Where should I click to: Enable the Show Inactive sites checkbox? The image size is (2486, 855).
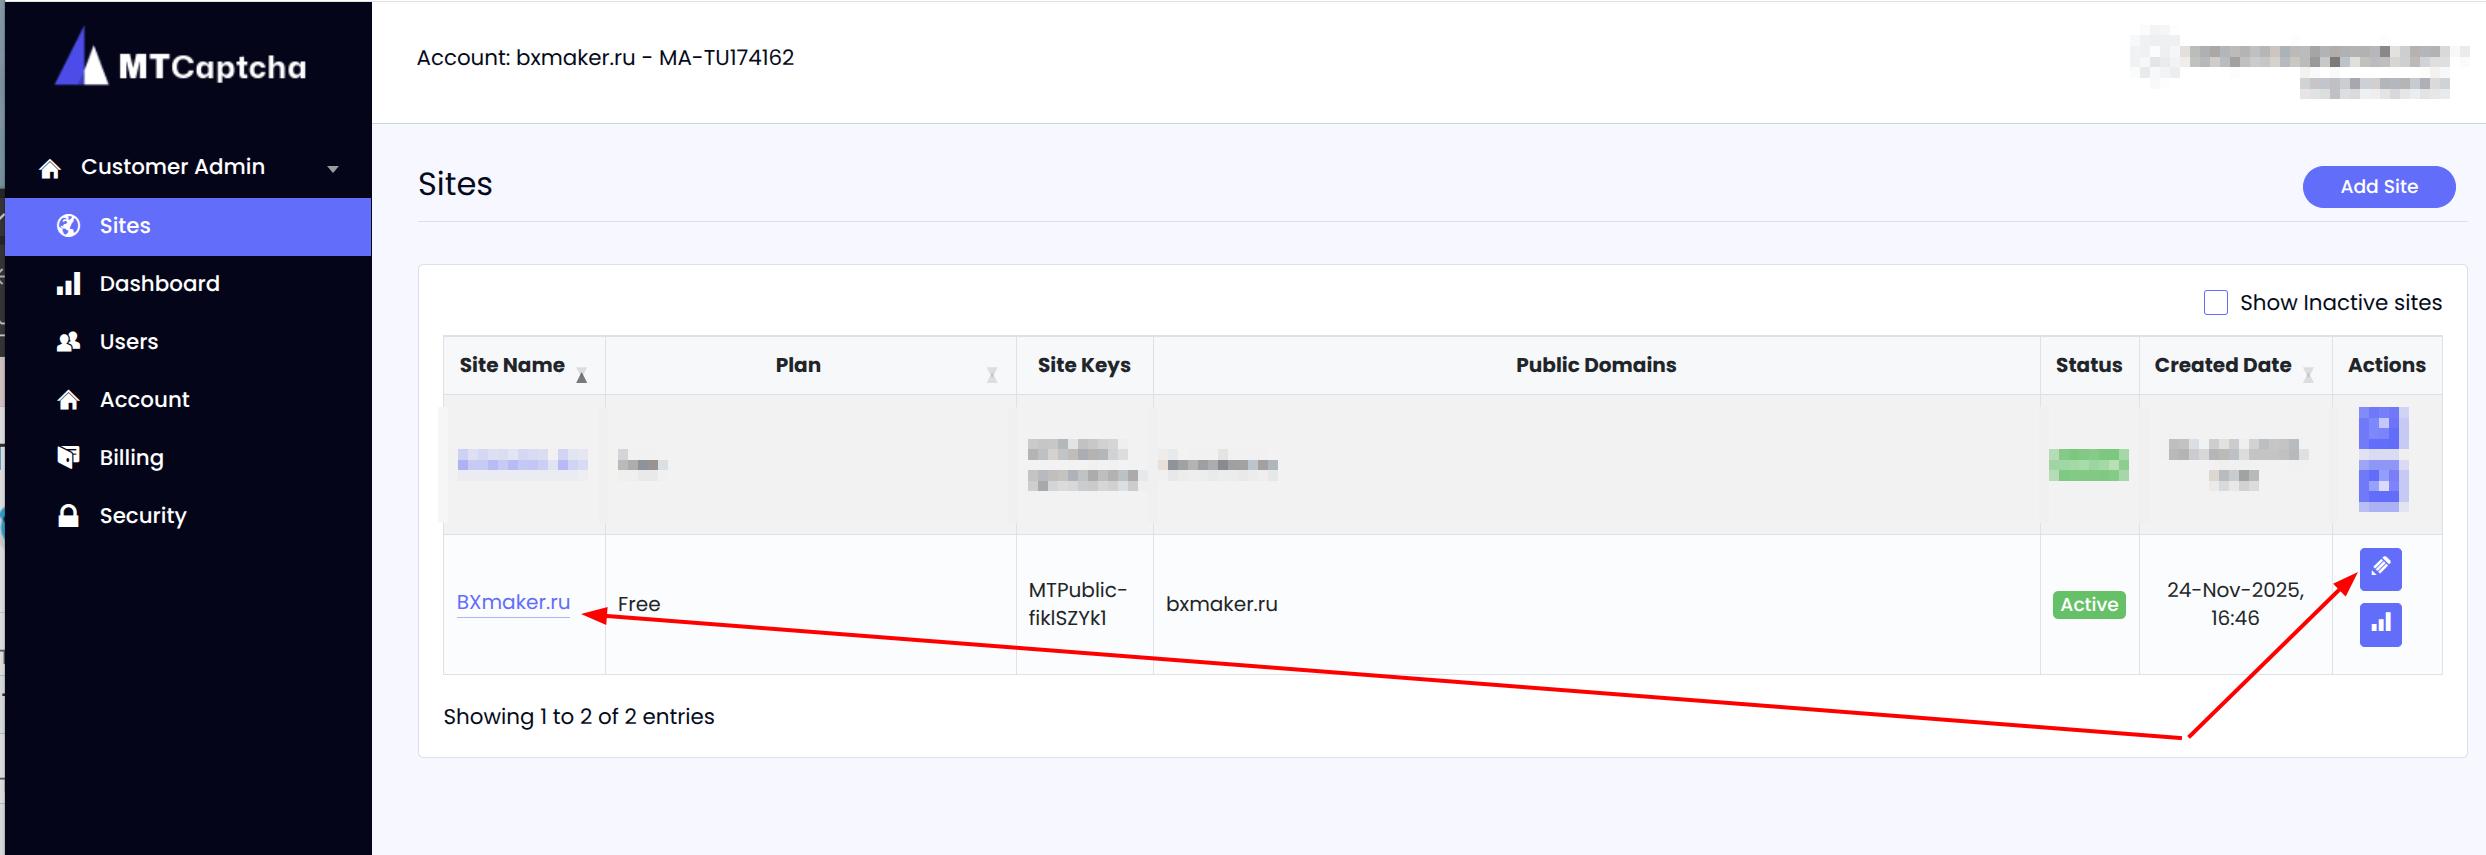coord(2215,303)
